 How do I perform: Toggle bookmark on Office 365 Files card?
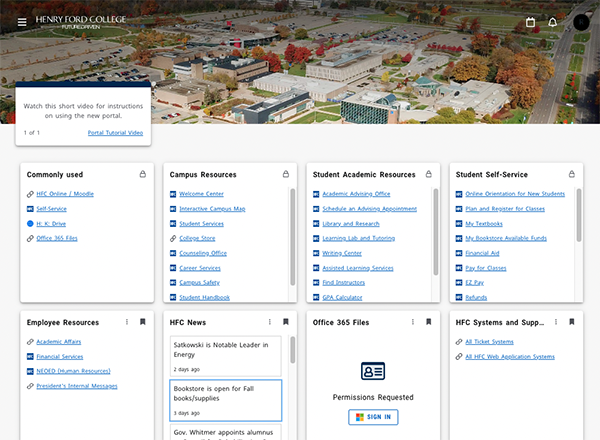(x=429, y=322)
